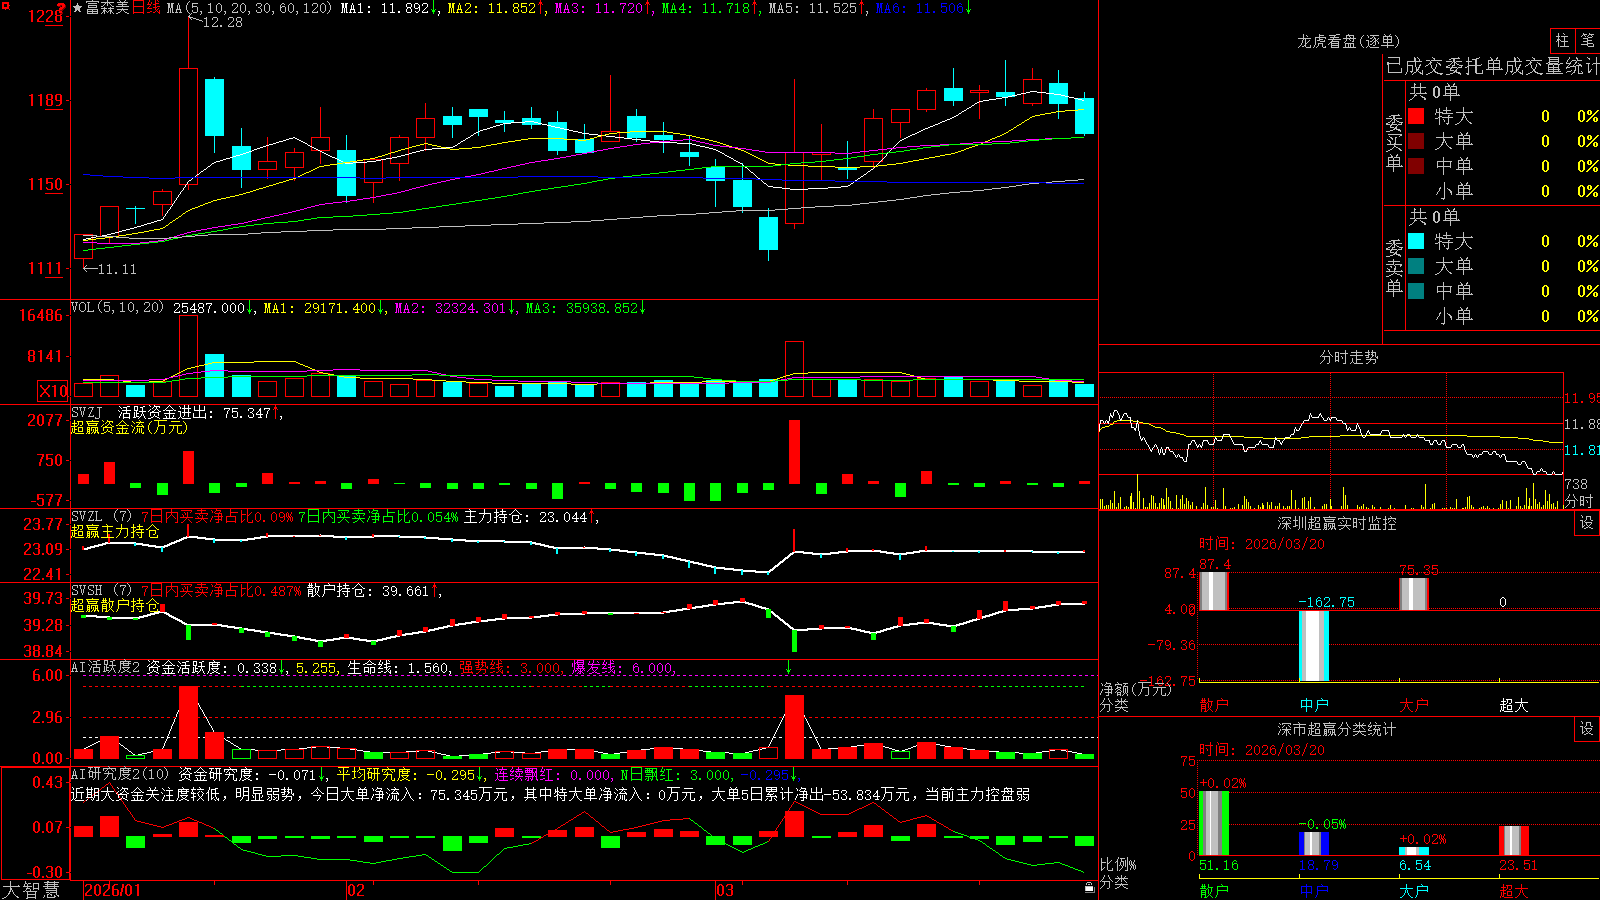Open the SVZJ indicator label

coord(87,412)
